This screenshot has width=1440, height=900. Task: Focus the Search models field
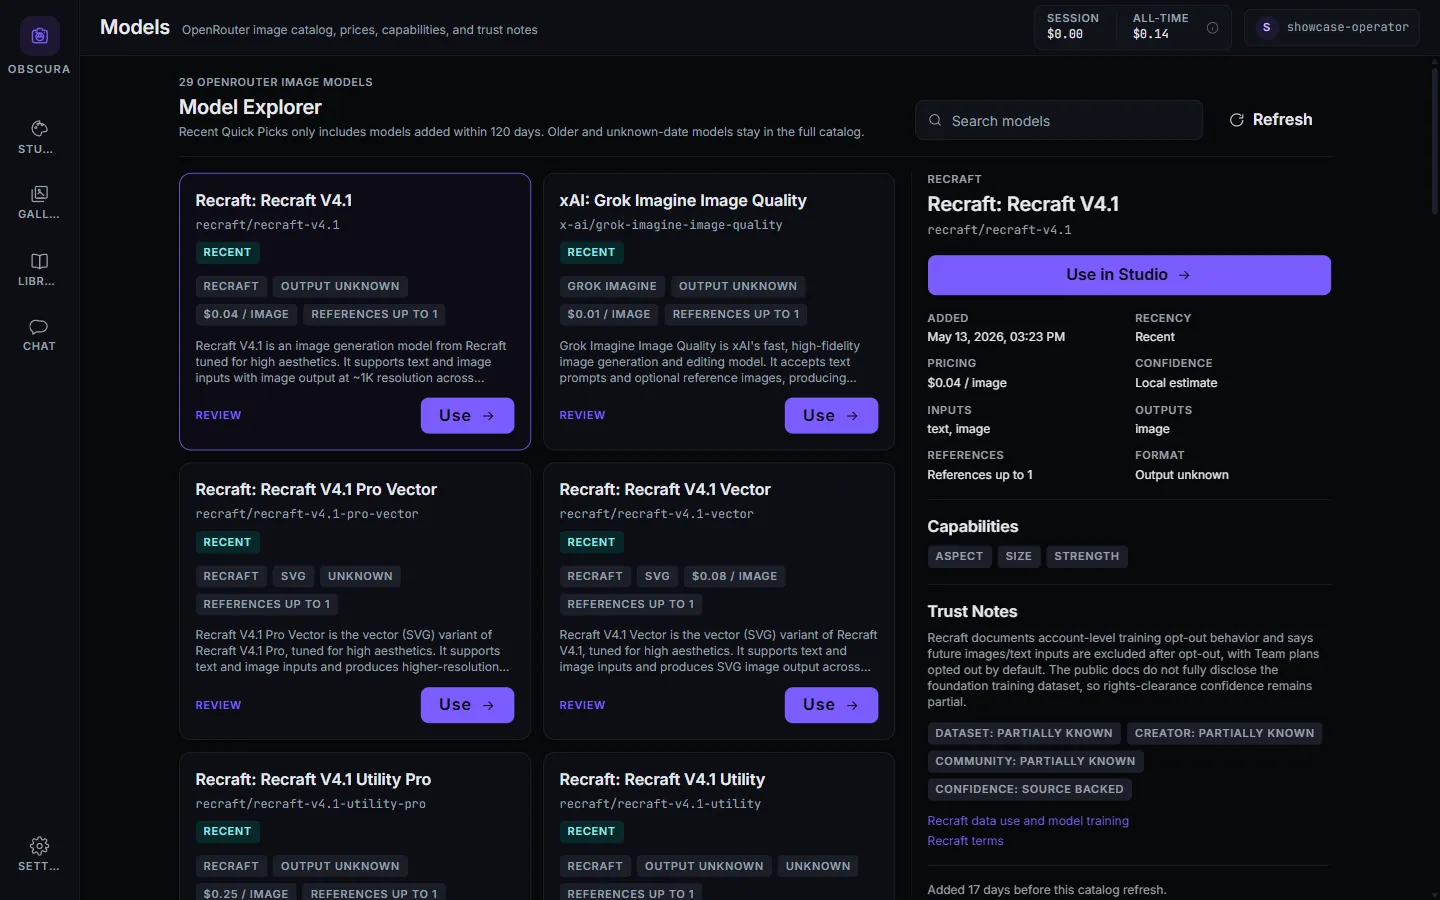tap(1059, 120)
